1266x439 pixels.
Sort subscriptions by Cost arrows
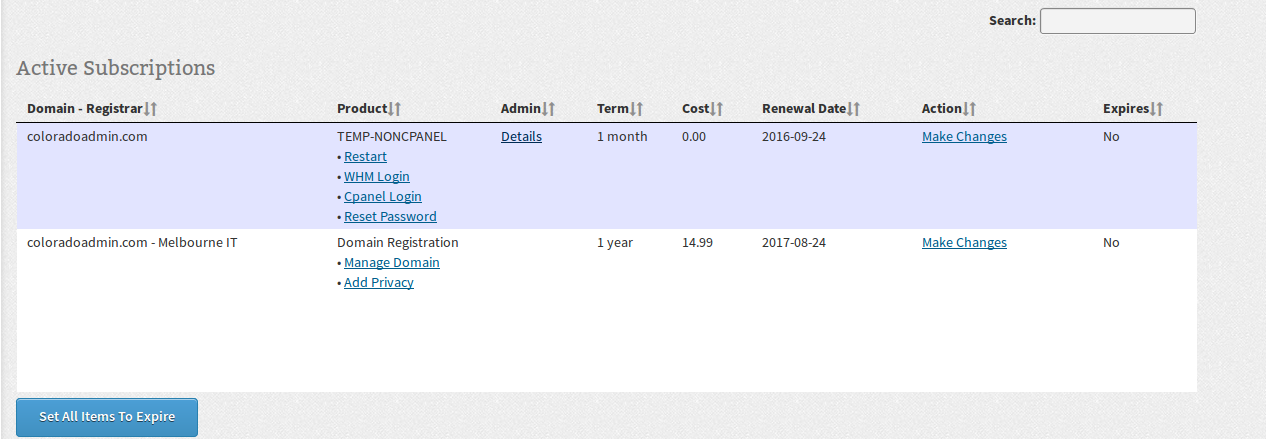(716, 109)
